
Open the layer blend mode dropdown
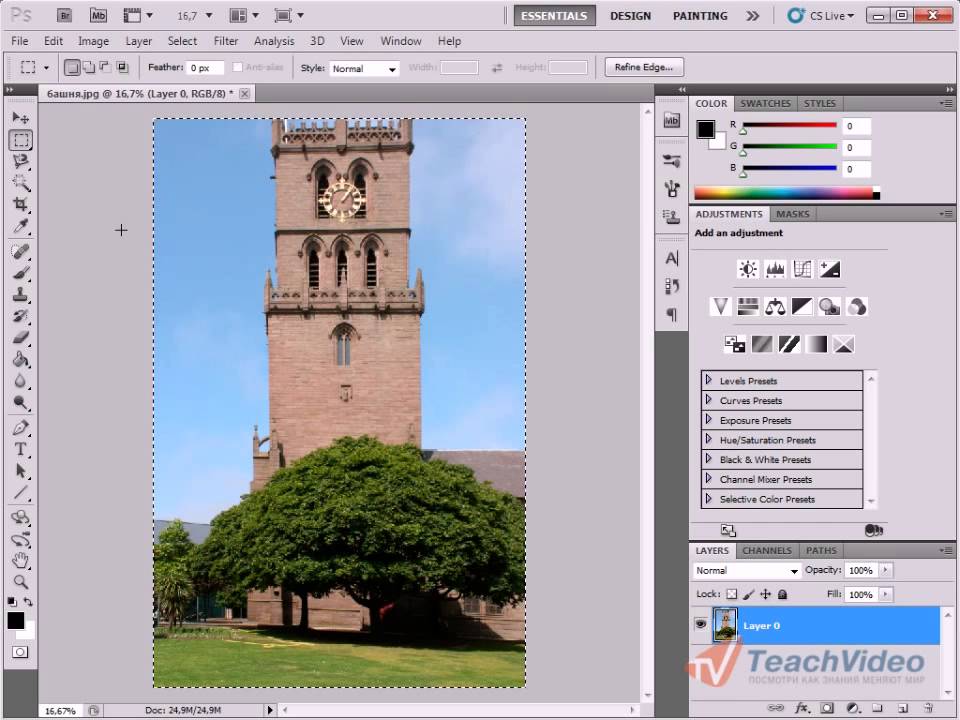(x=747, y=571)
